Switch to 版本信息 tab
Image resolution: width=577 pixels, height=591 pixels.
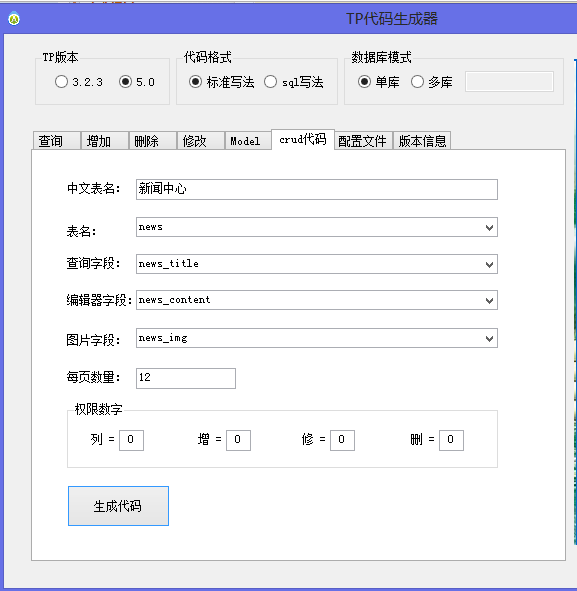(x=422, y=141)
